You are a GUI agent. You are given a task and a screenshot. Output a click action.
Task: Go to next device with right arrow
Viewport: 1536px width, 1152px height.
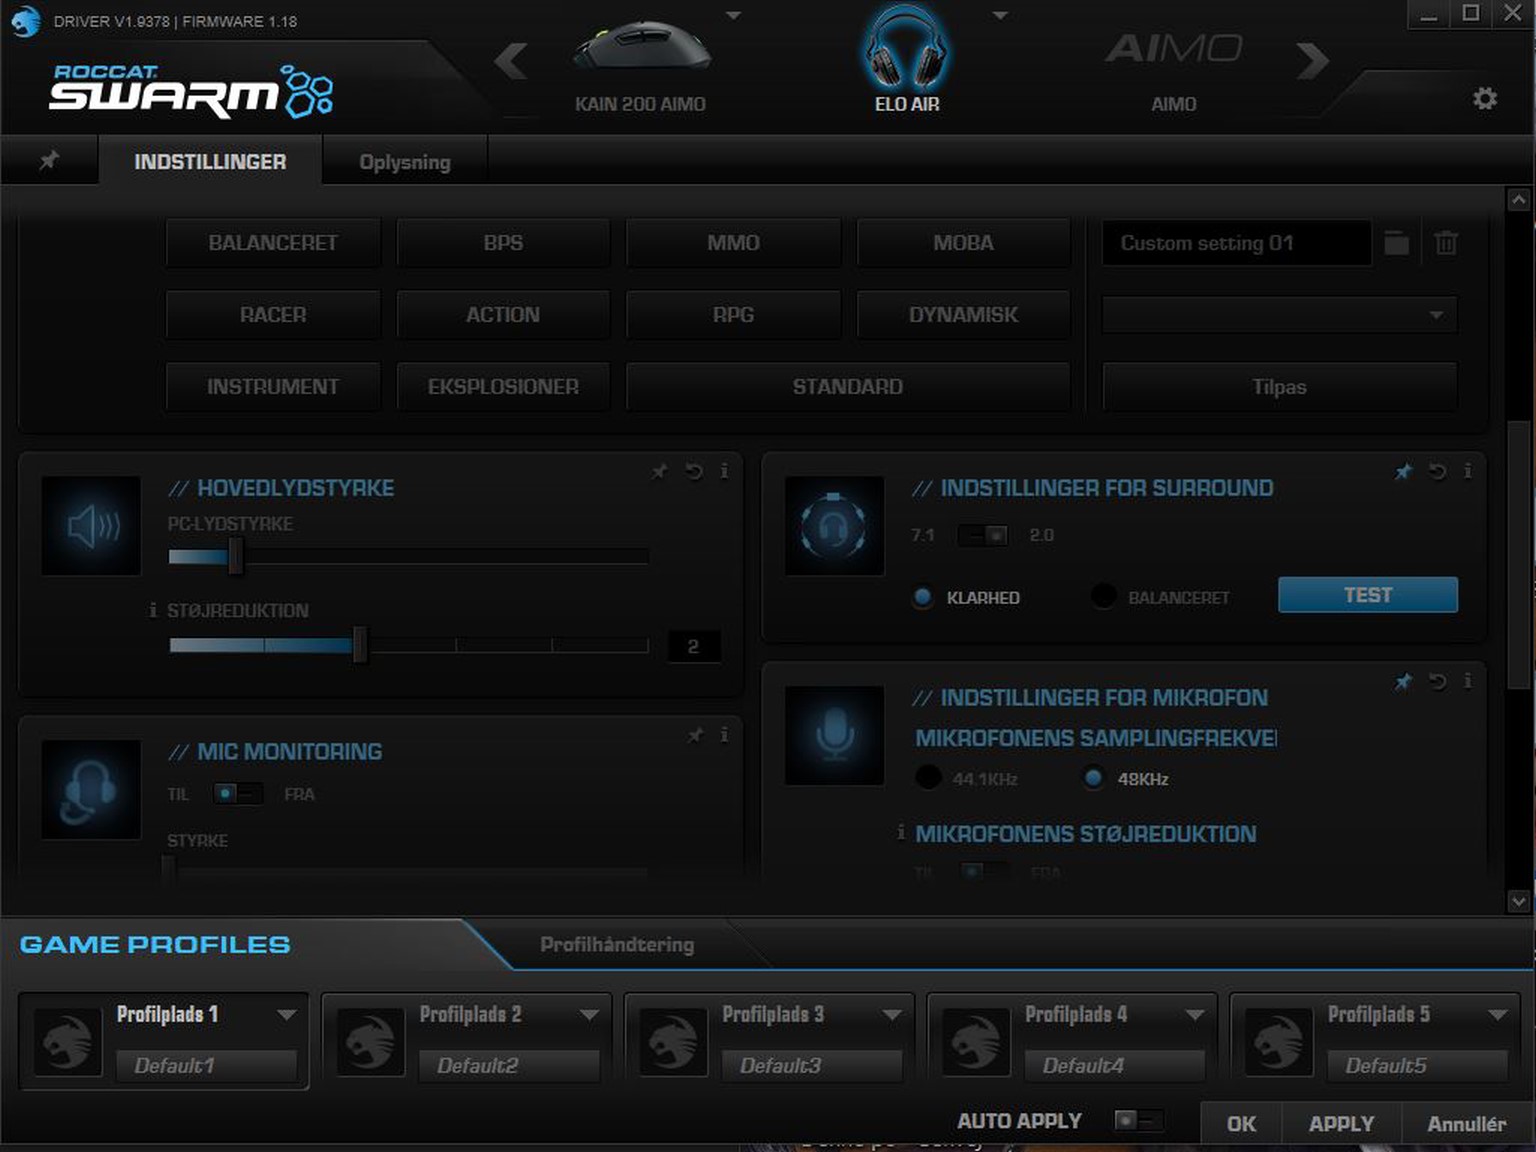[1312, 61]
